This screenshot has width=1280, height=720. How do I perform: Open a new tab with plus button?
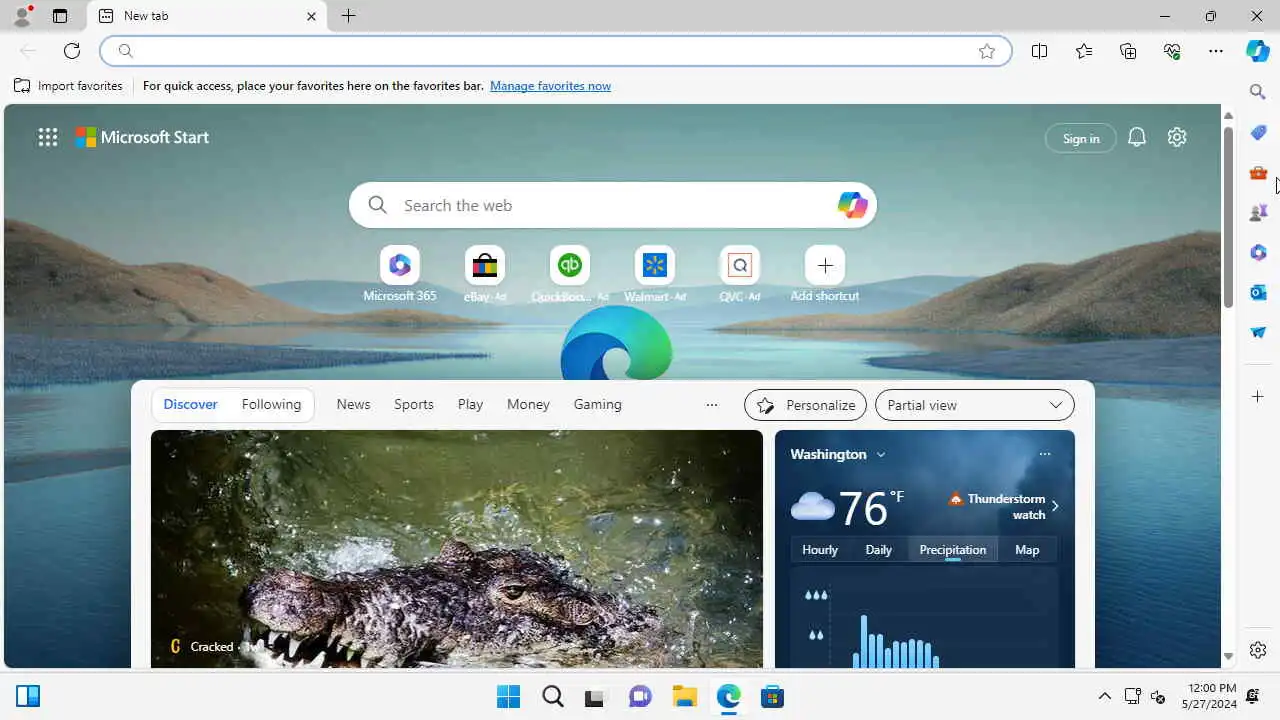(x=348, y=16)
